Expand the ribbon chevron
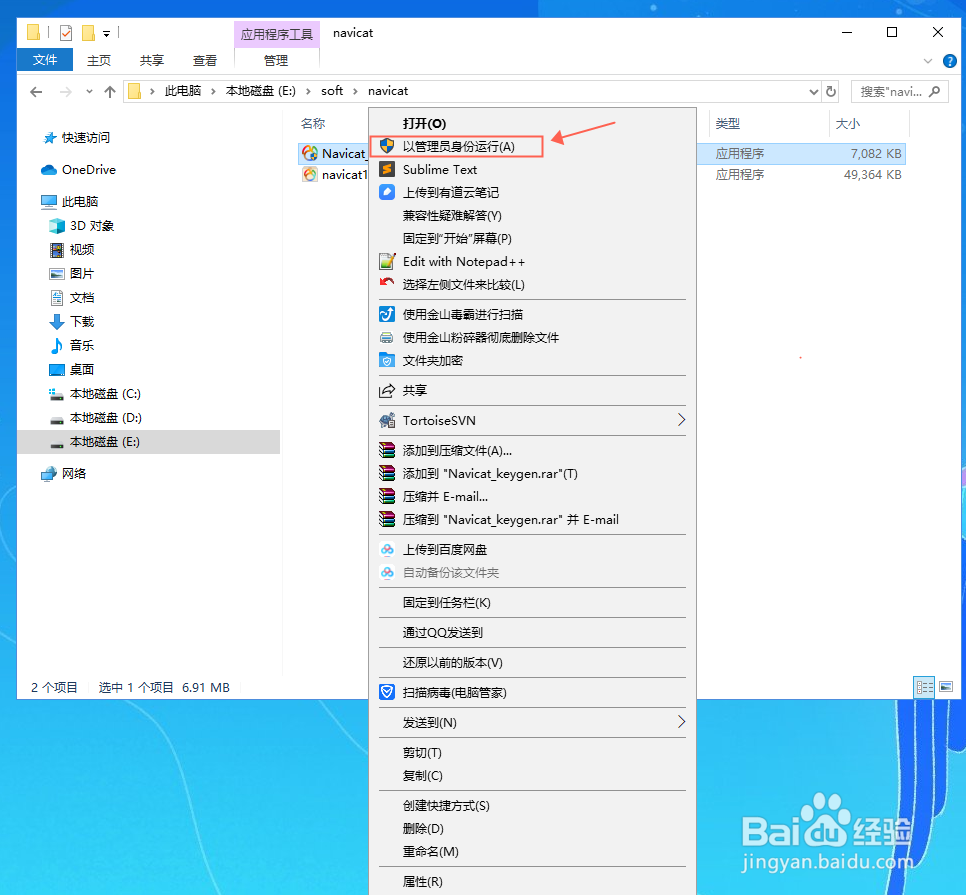Image resolution: width=966 pixels, height=895 pixels. [x=928, y=61]
